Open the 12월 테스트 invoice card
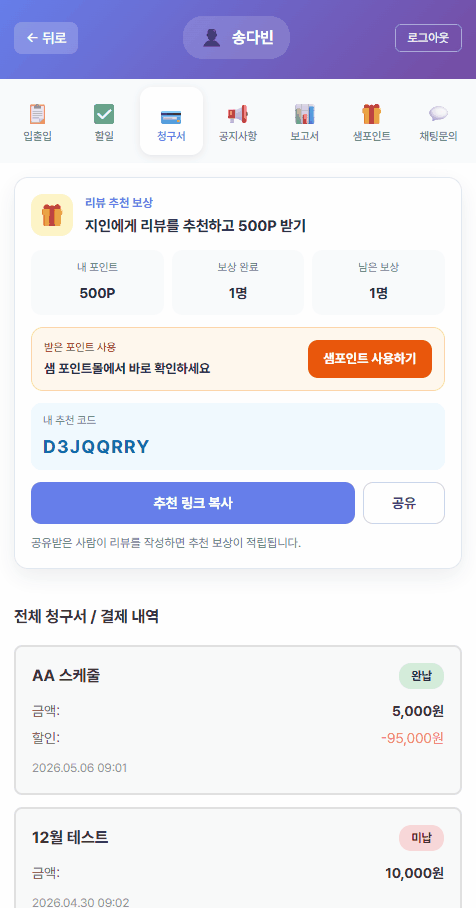This screenshot has height=908, width=476. coord(238,858)
